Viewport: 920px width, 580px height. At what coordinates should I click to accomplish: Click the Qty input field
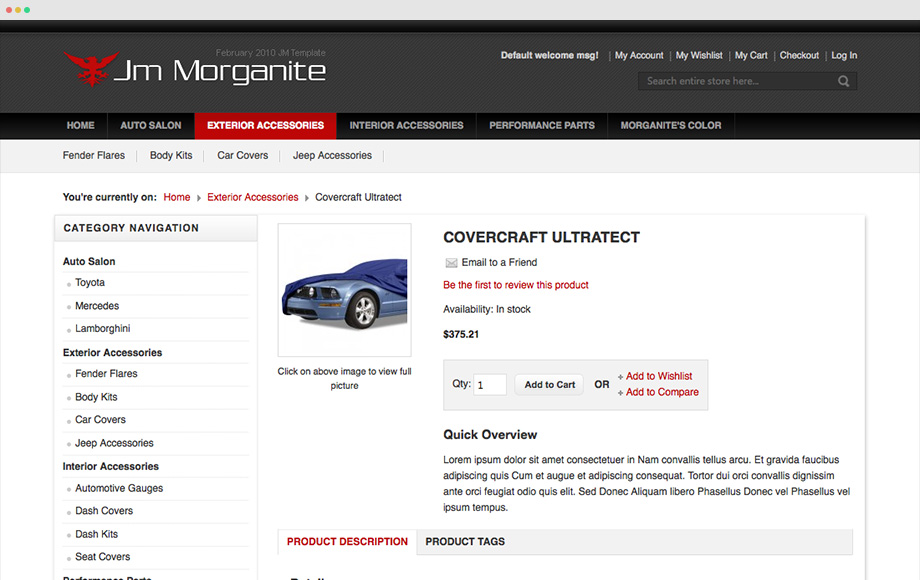(490, 385)
